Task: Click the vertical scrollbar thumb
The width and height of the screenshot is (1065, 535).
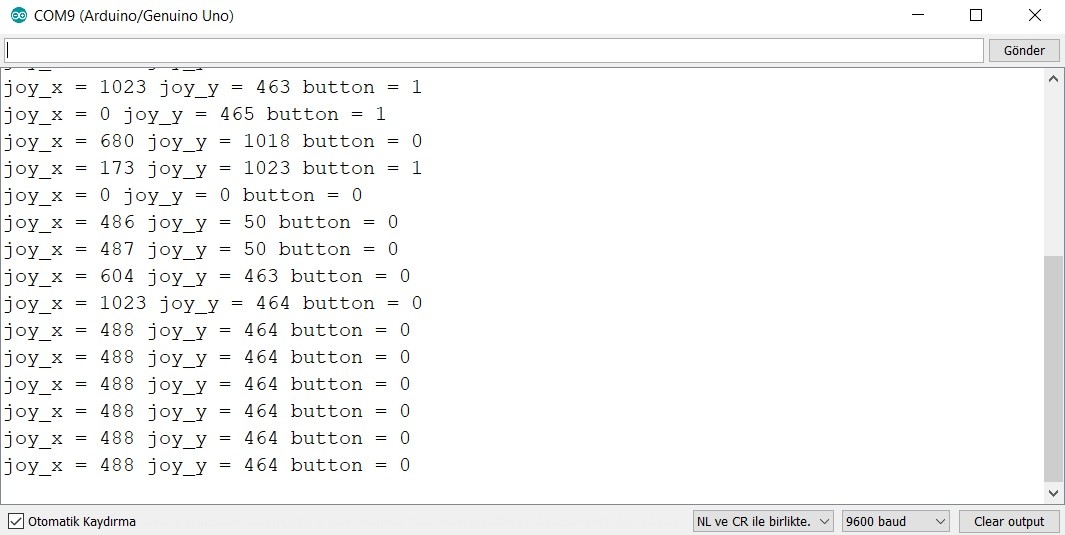Action: tap(1053, 368)
